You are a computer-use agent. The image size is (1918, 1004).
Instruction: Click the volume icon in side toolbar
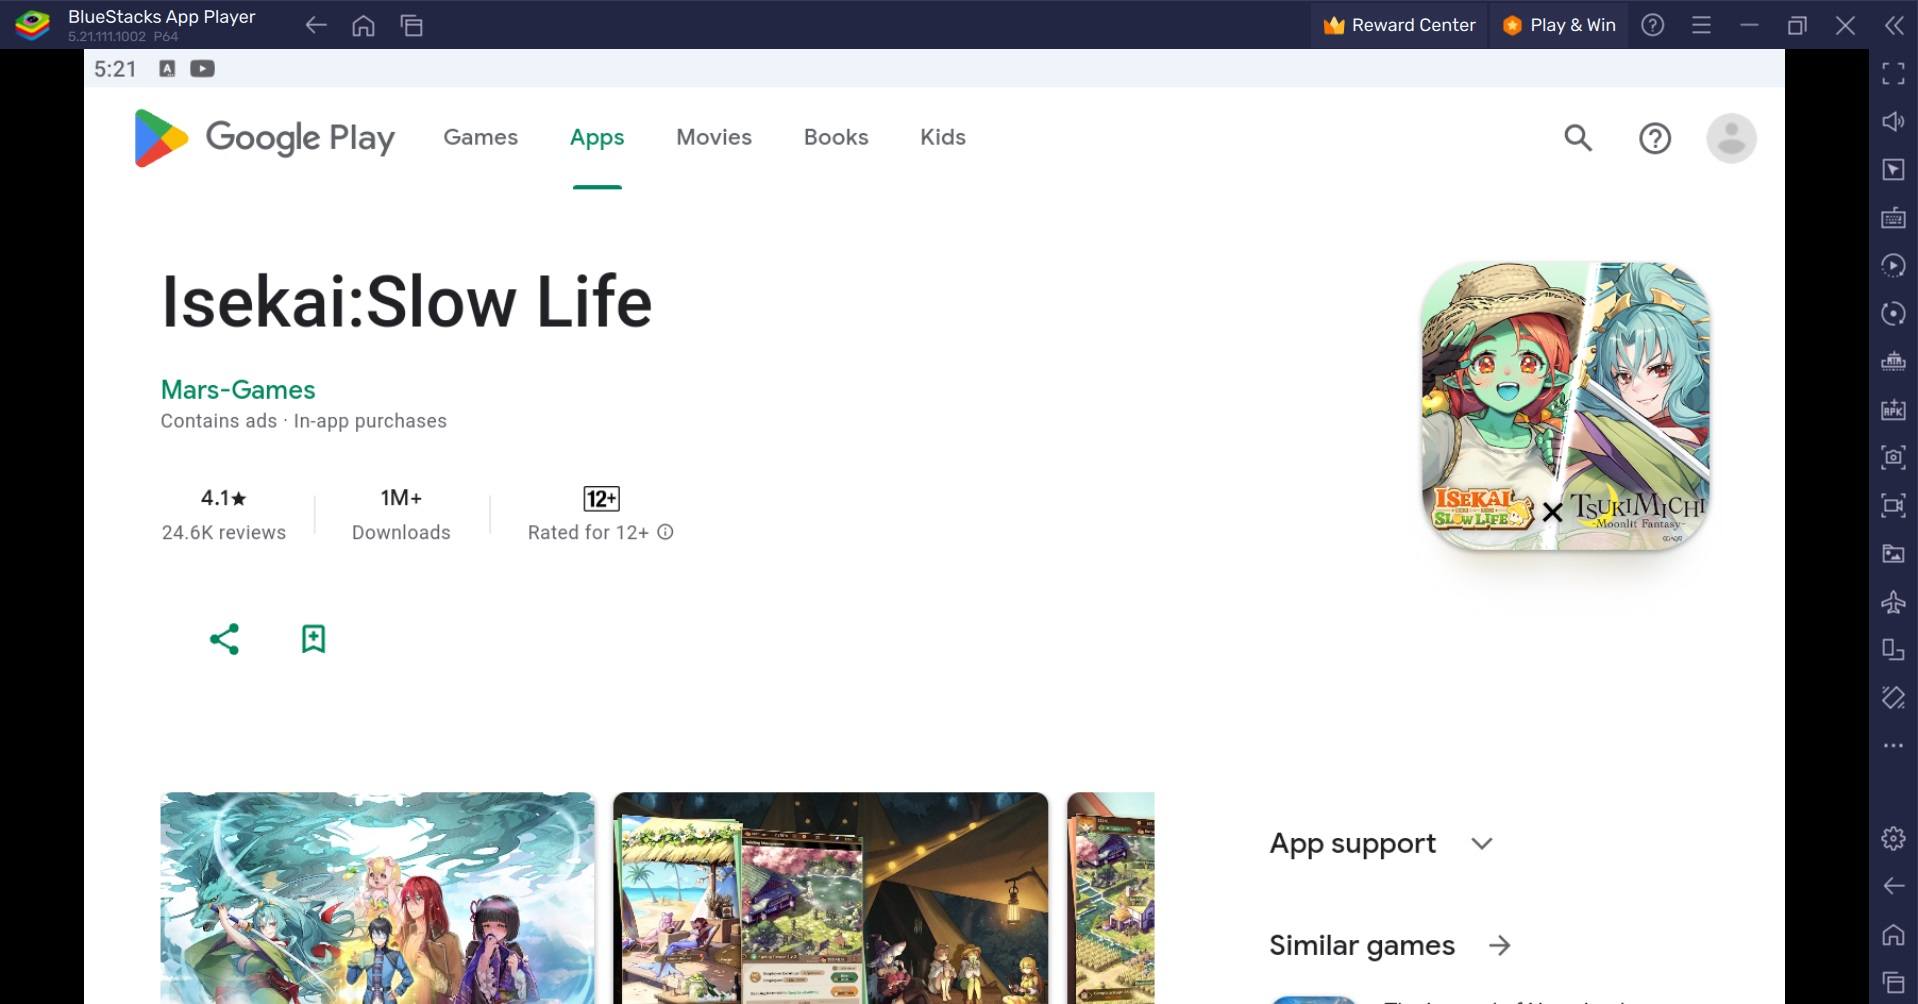pos(1893,121)
